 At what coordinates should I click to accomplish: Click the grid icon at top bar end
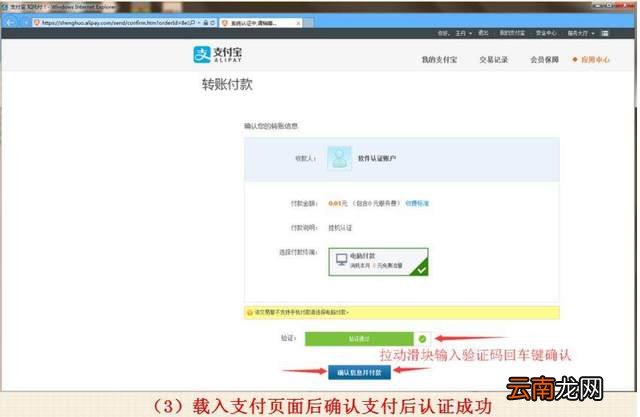pyautogui.click(x=605, y=33)
